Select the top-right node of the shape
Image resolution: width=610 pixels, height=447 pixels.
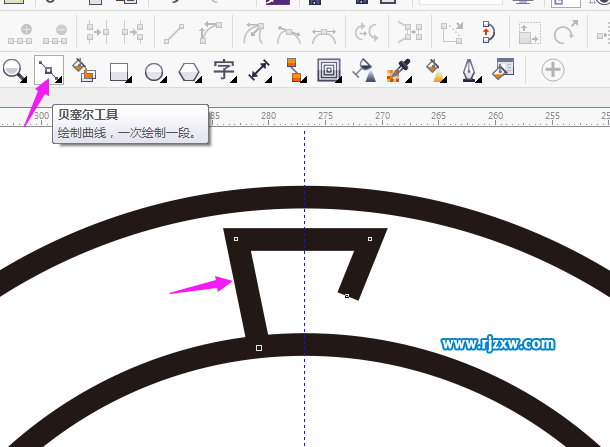pos(370,239)
